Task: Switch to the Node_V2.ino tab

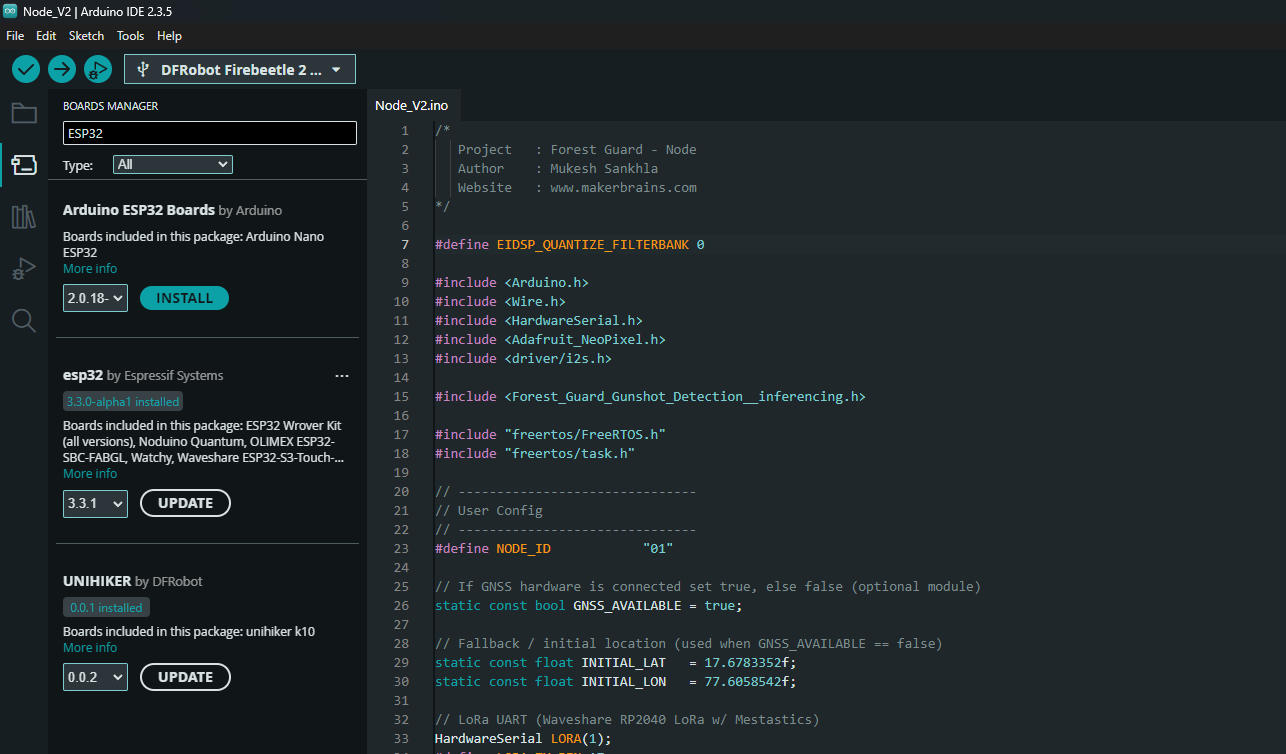Action: [411, 105]
